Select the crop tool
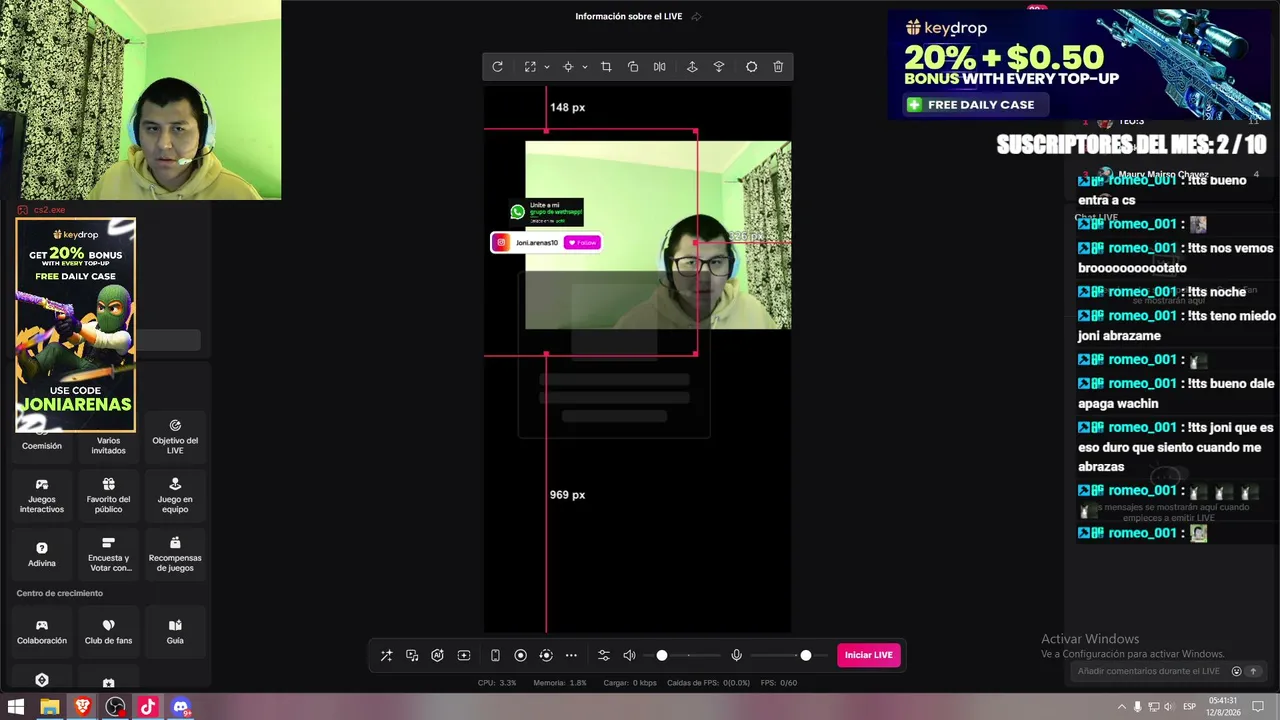Viewport: 1280px width, 720px height. point(606,67)
